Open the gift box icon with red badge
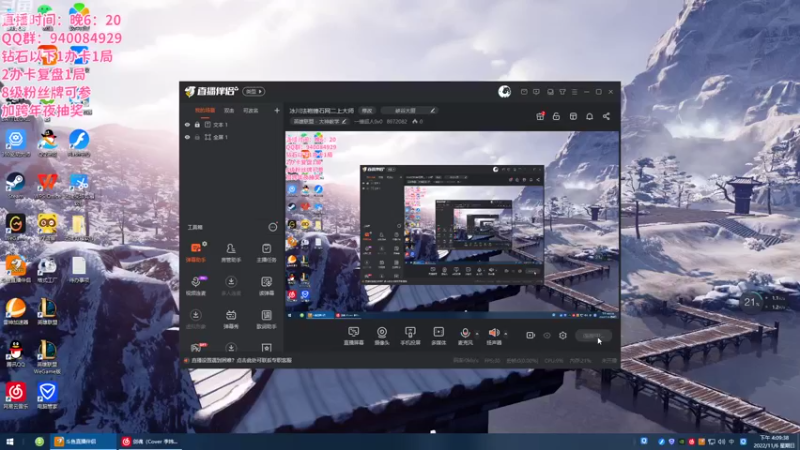Screen dimensions: 800x450 point(540,116)
